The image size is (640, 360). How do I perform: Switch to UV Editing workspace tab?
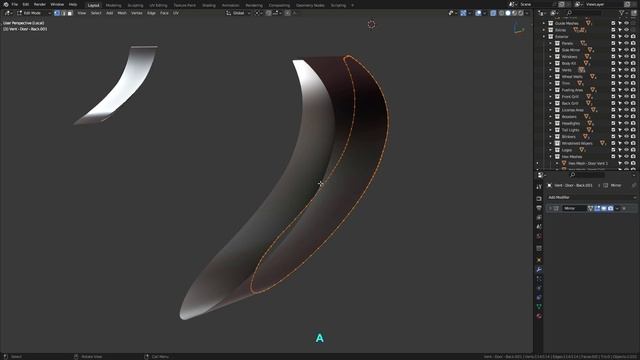tap(158, 5)
